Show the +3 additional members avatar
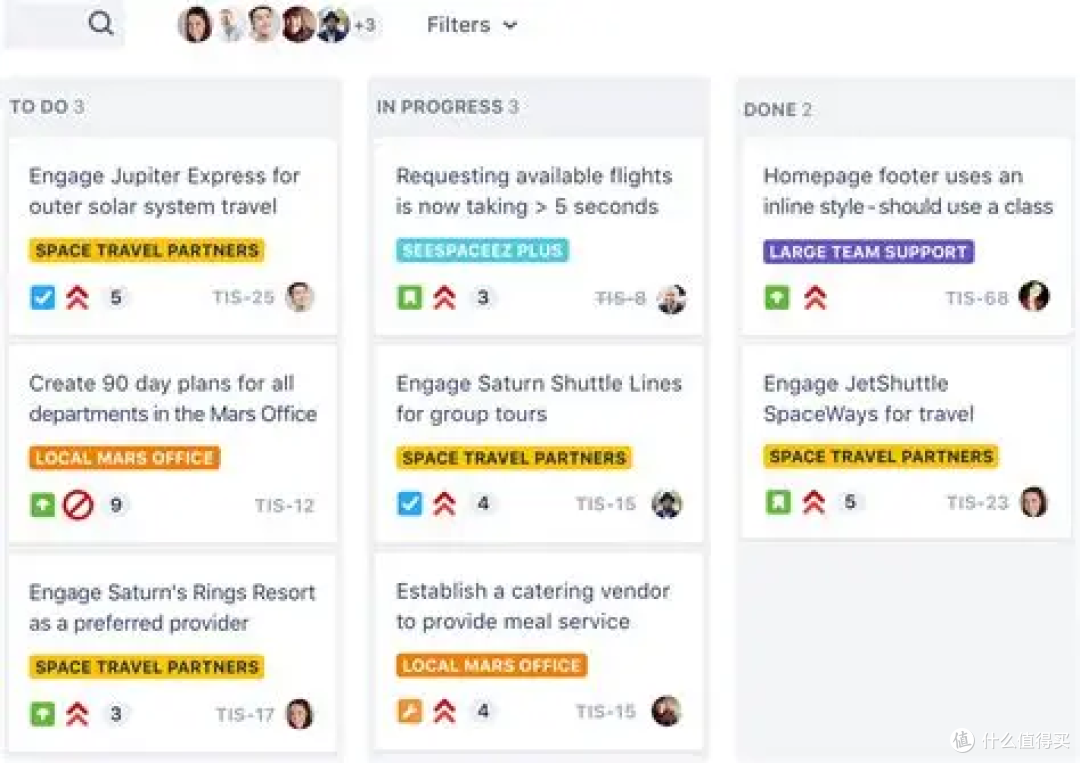1080x763 pixels. (365, 25)
